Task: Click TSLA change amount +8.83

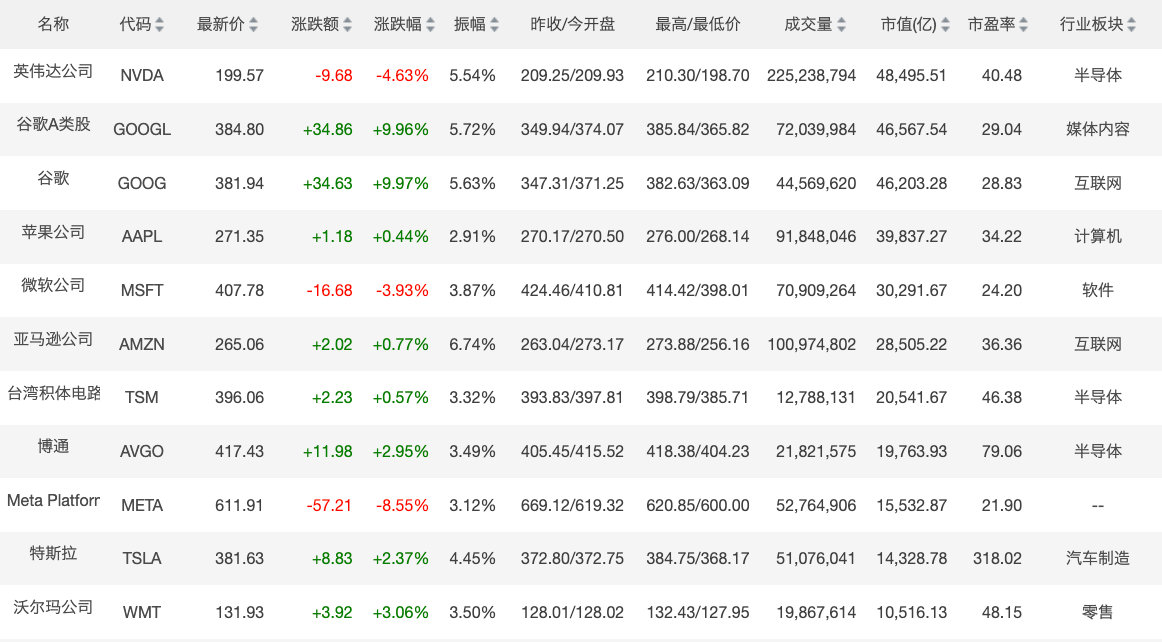Action: tap(332, 558)
